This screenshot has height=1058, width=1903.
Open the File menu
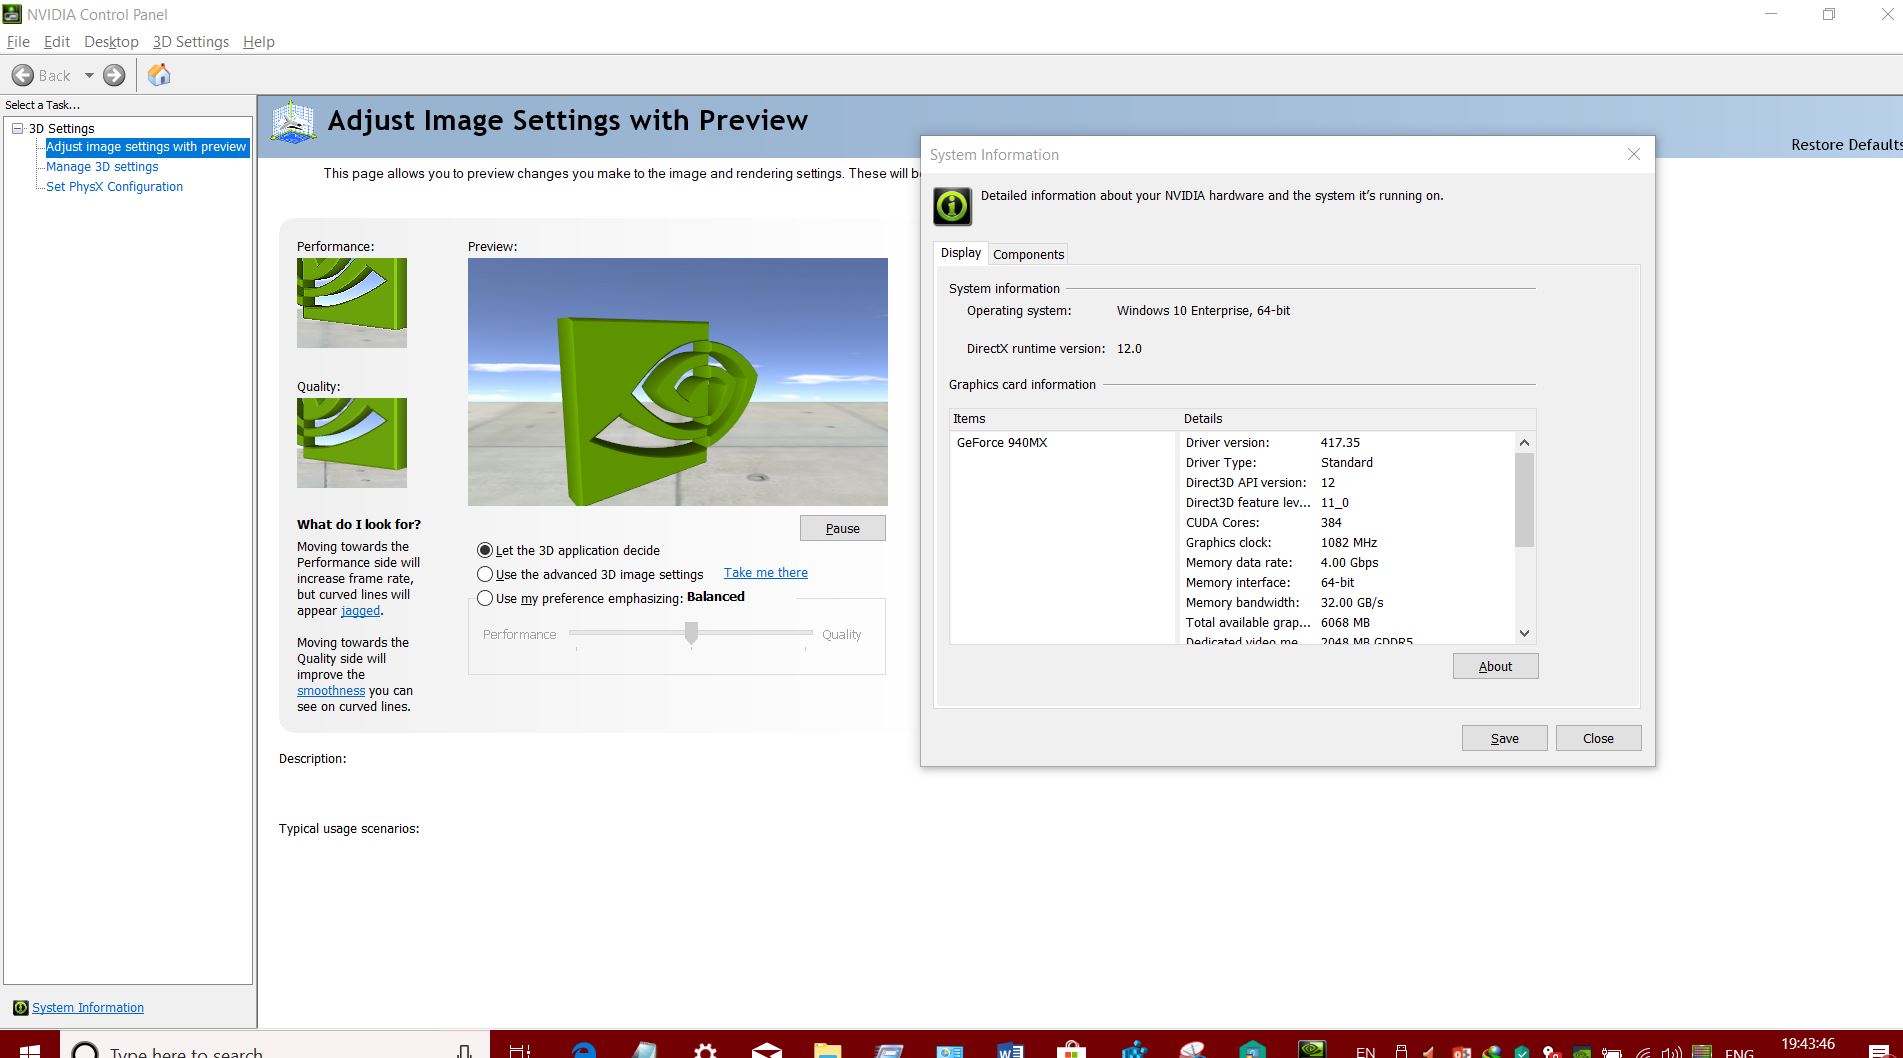pos(18,41)
